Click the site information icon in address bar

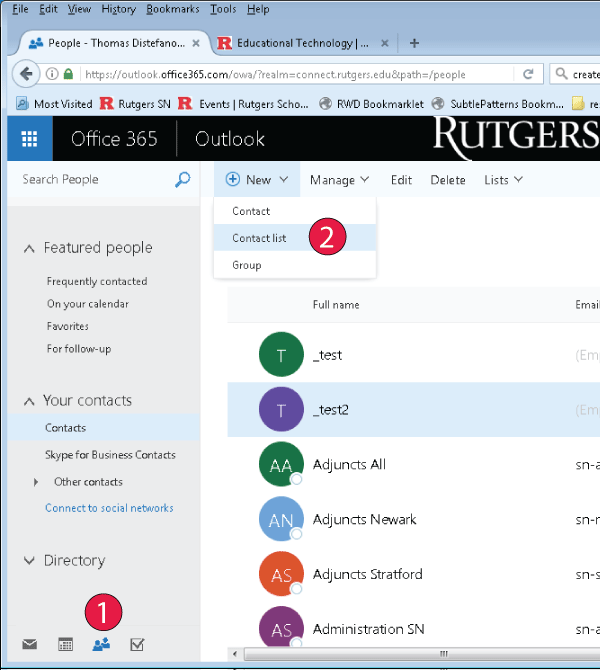click(52, 74)
